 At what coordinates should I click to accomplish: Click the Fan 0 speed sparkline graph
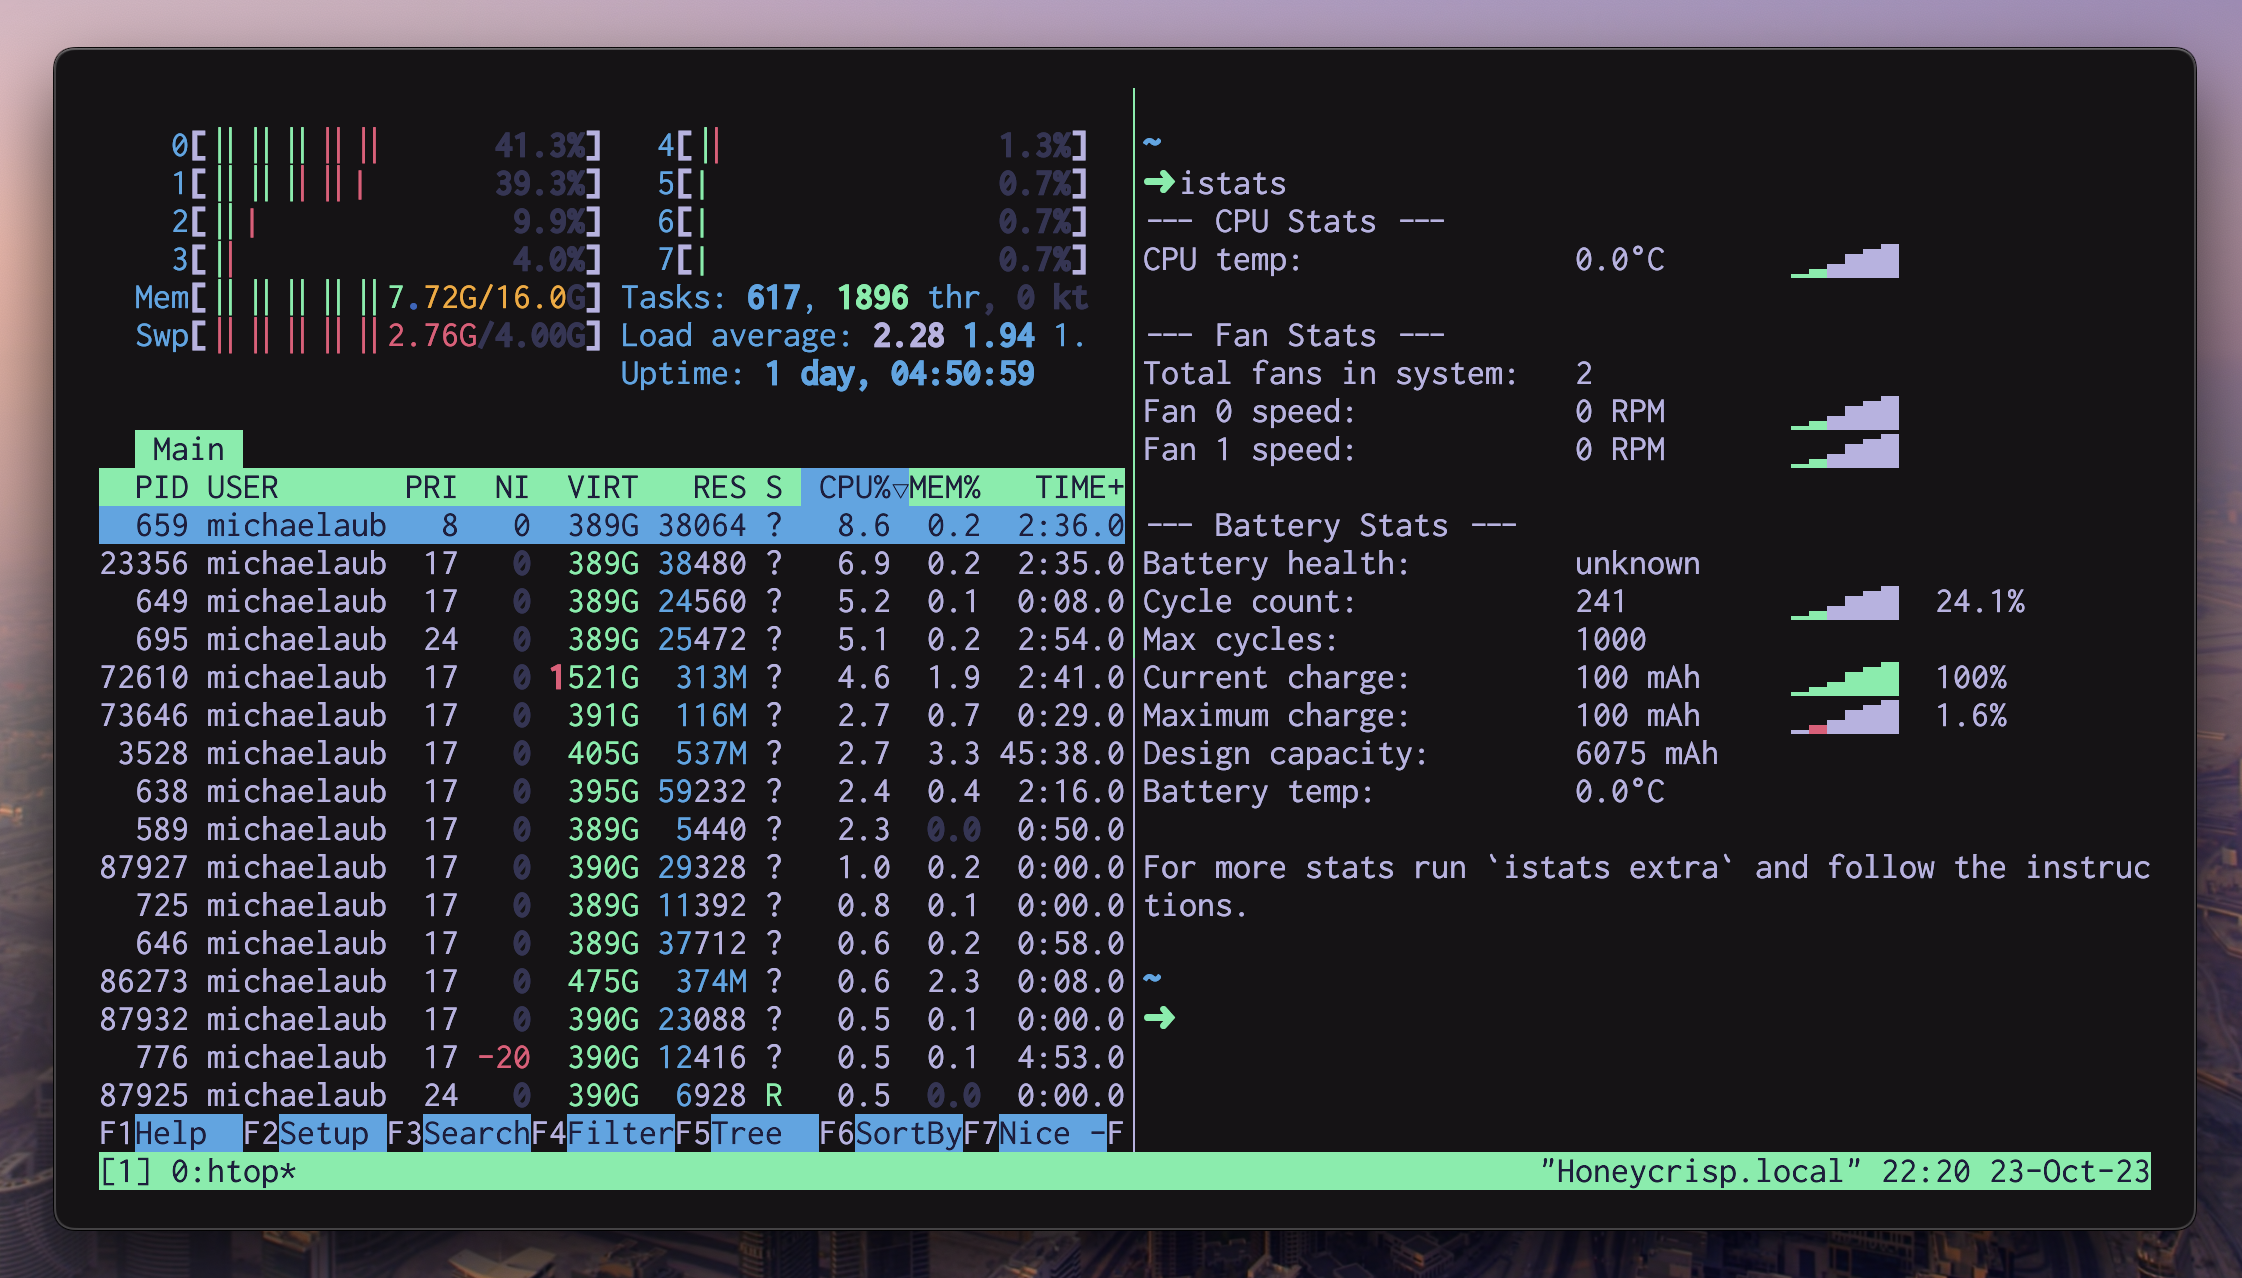point(1845,412)
